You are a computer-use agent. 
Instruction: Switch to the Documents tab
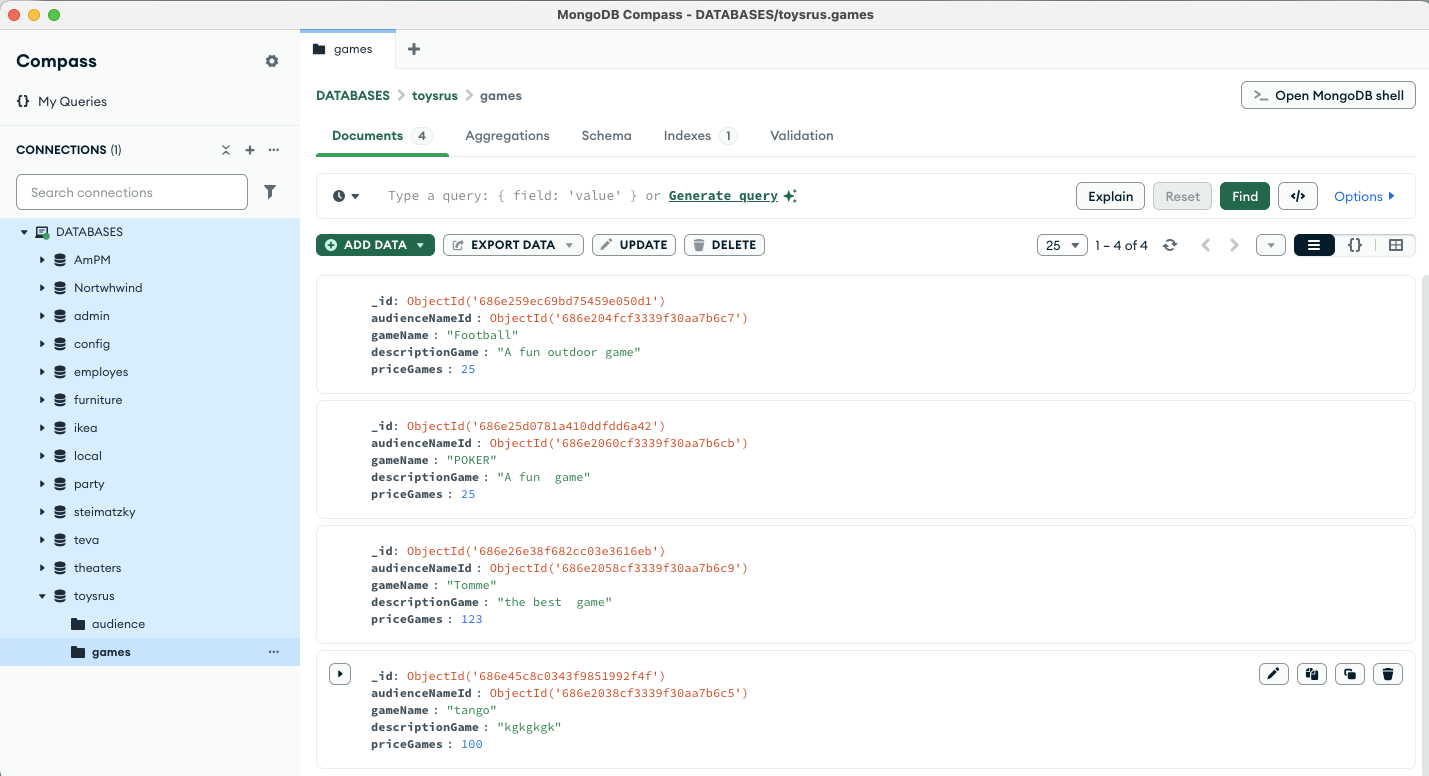[382, 136]
